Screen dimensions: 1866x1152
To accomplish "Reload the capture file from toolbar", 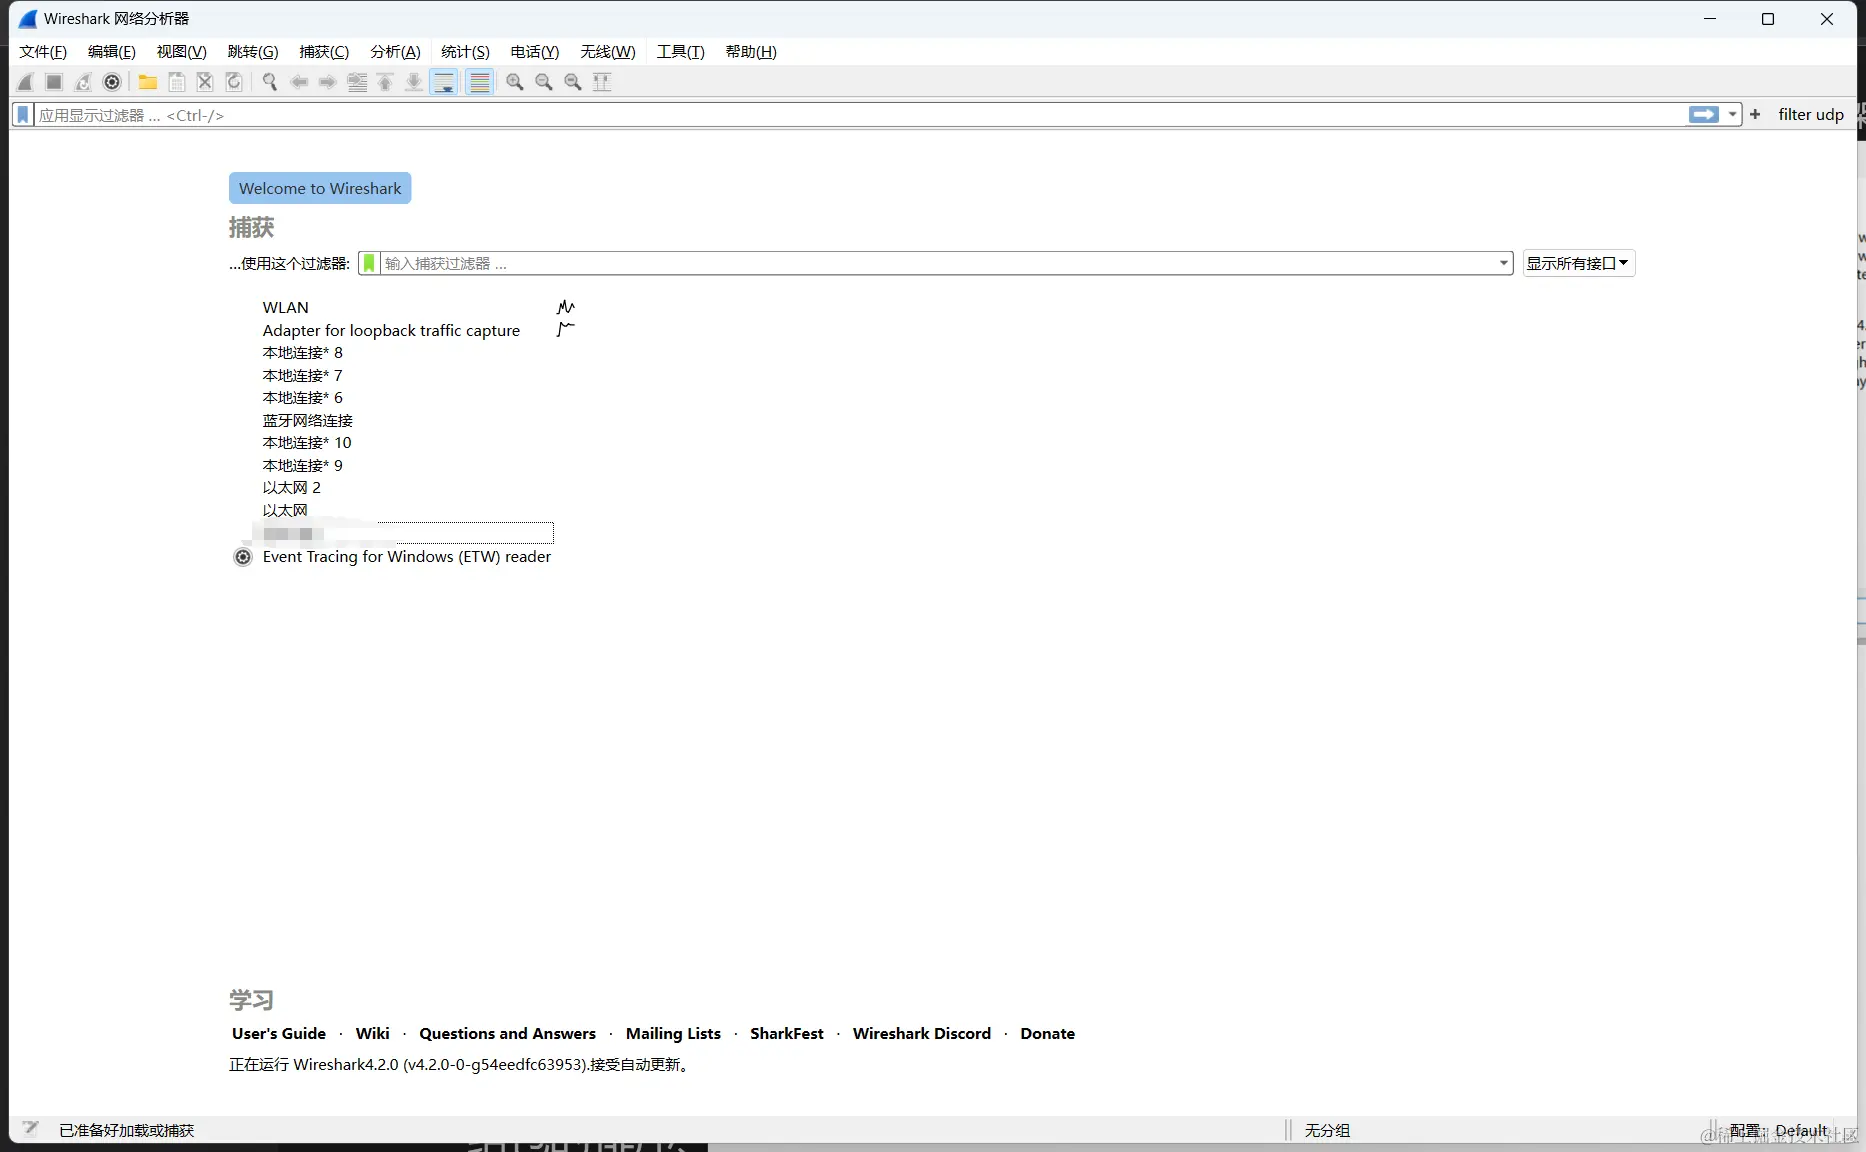I will point(234,82).
